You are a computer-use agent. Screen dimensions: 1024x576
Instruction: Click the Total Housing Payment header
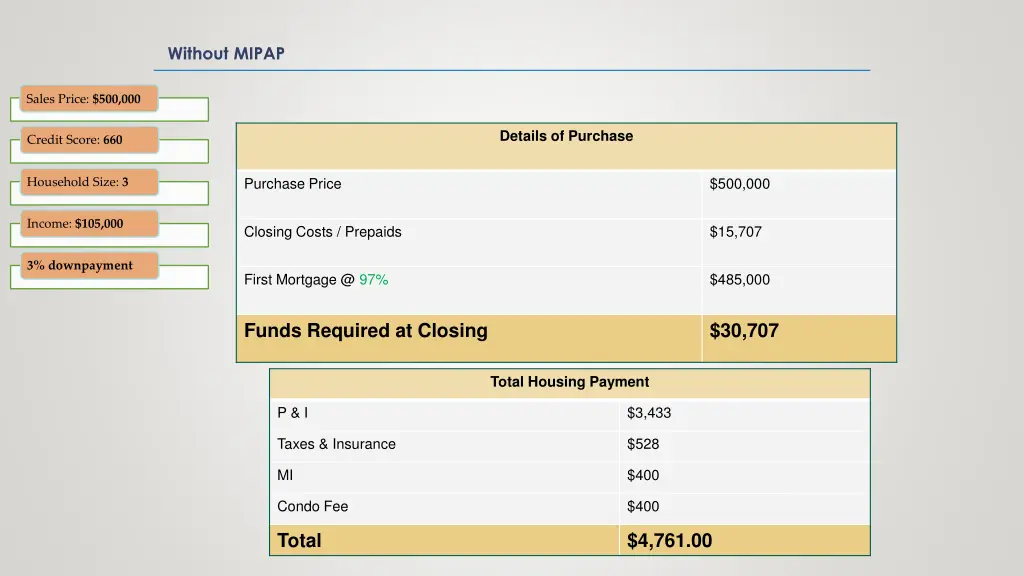tap(569, 382)
